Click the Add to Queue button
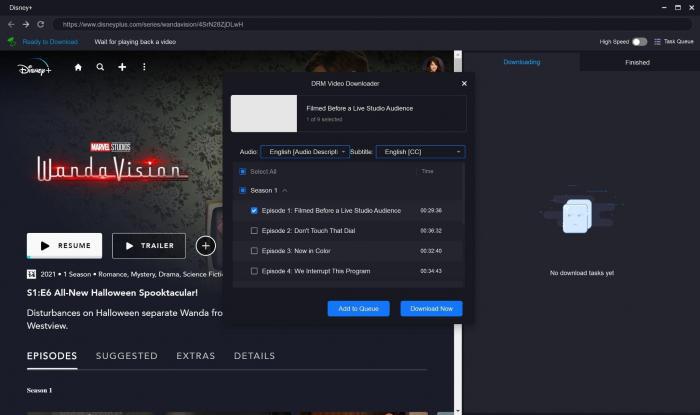This screenshot has width=700, height=415. (x=358, y=309)
